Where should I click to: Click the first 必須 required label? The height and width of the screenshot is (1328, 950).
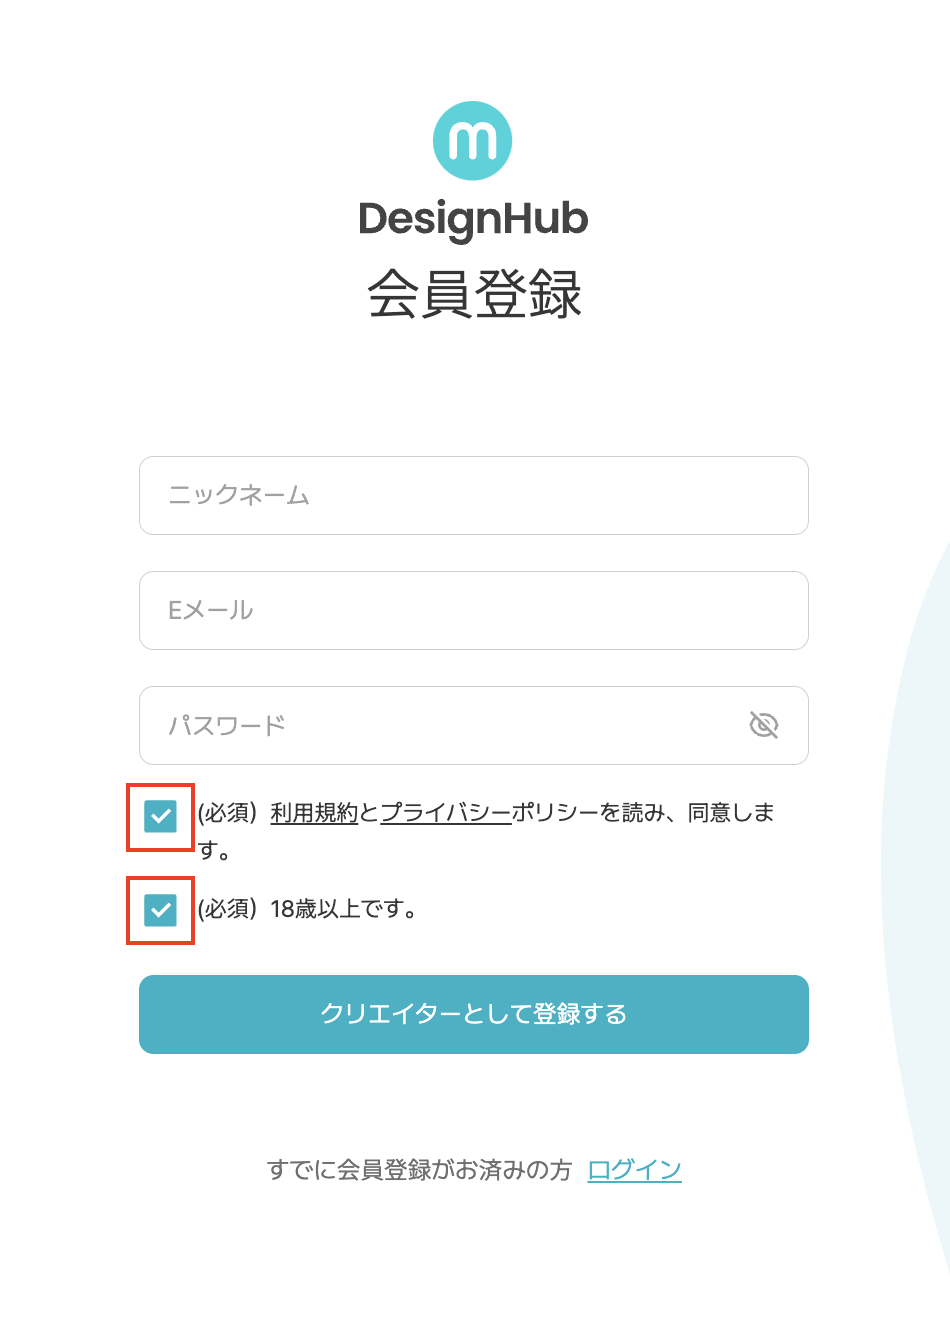228,813
